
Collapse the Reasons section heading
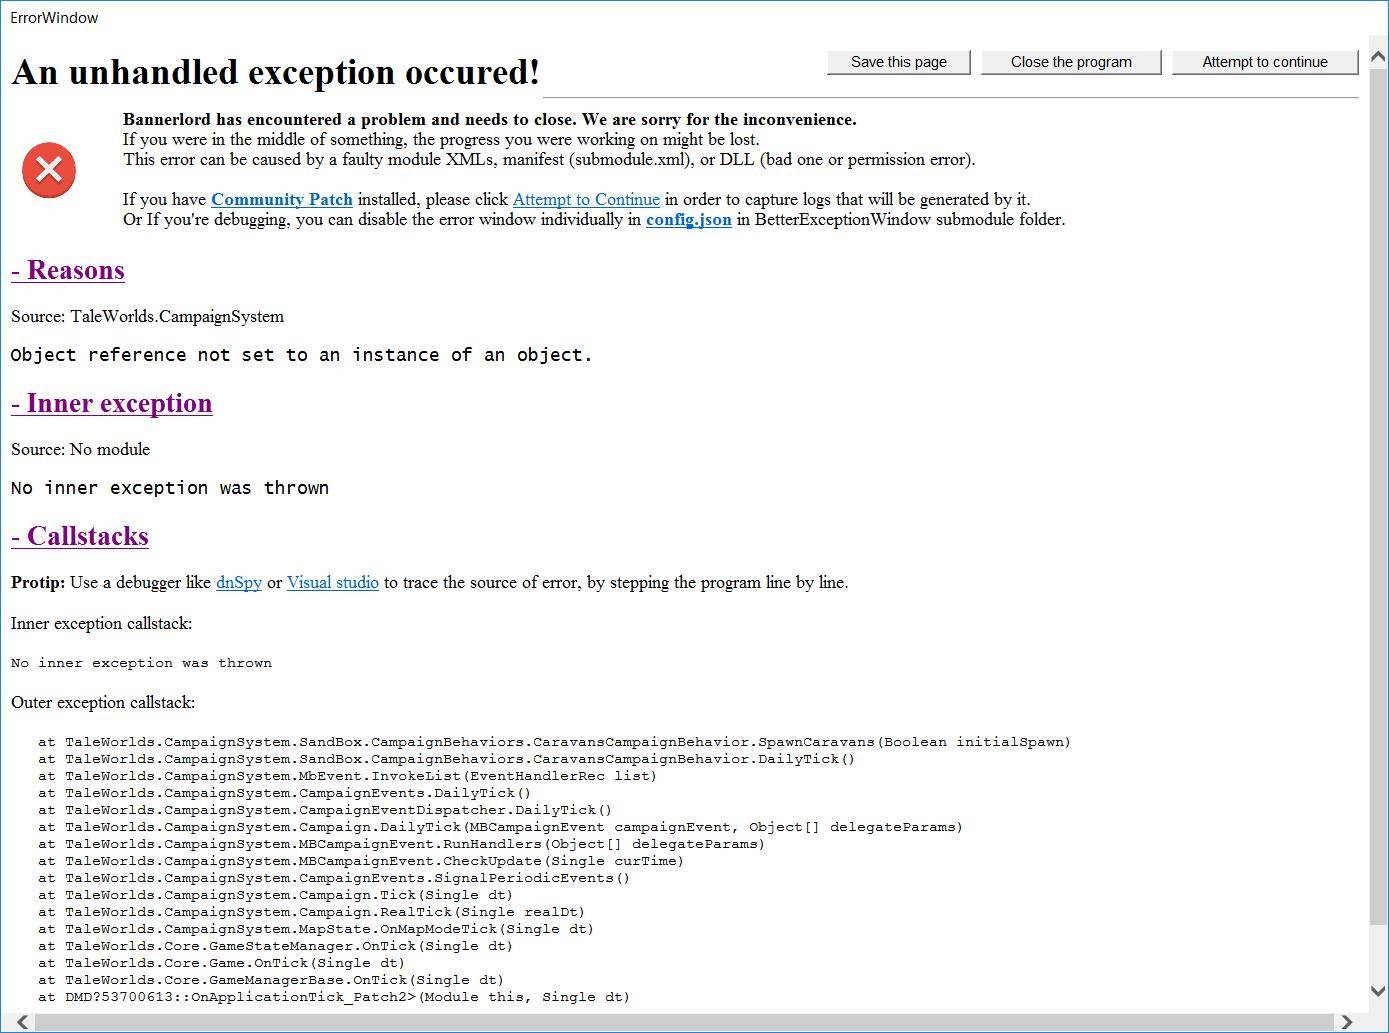68,270
